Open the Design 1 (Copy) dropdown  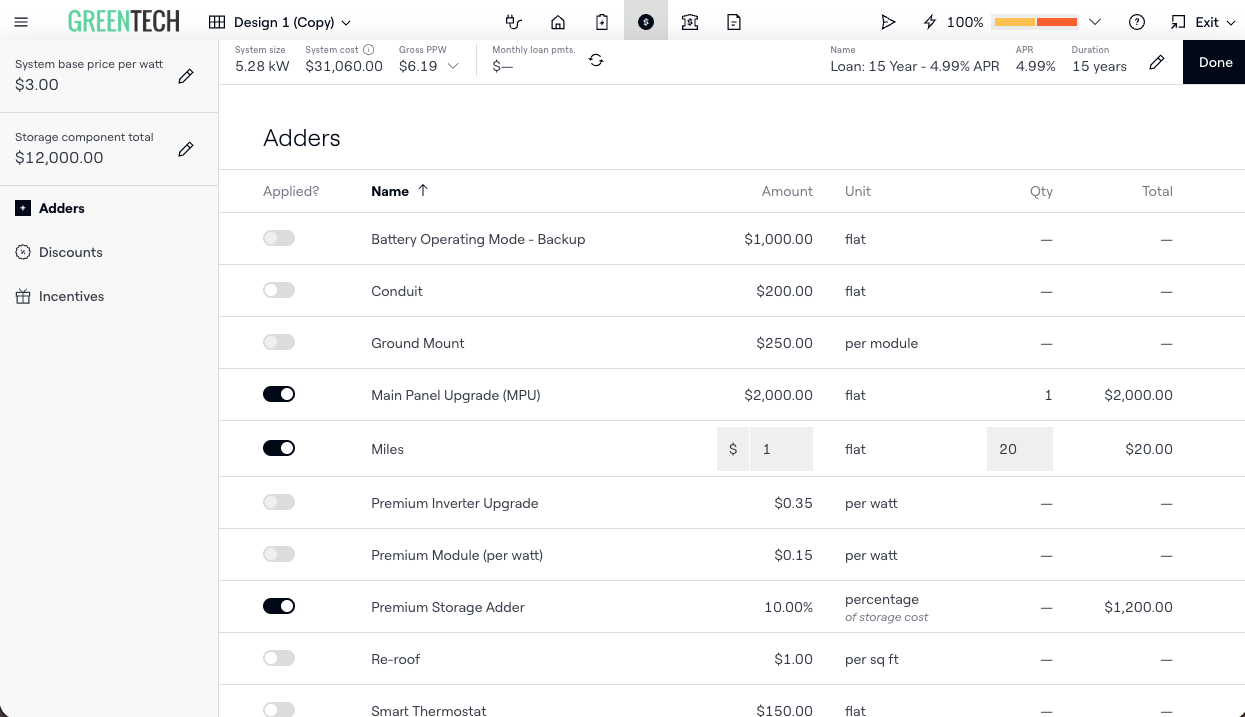pos(280,22)
